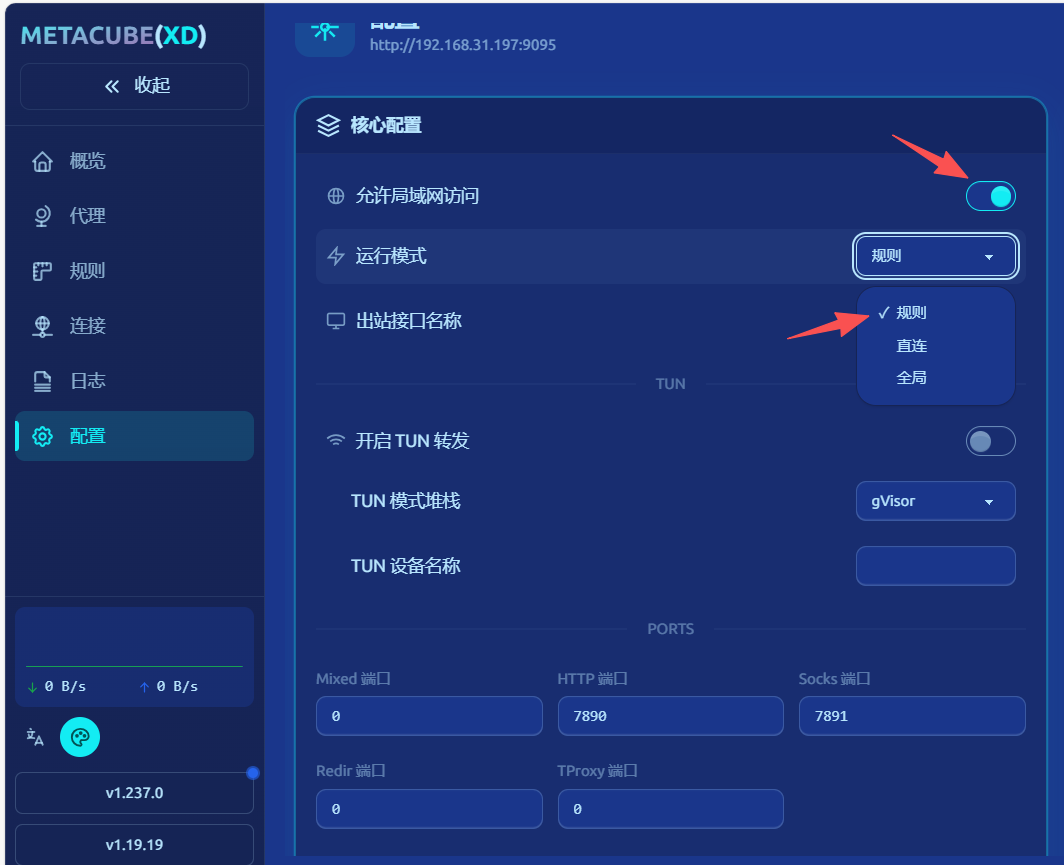Viewport: 1064px width, 865px height.
Task: Click the download speed 0 B/s readout
Action: 57,687
